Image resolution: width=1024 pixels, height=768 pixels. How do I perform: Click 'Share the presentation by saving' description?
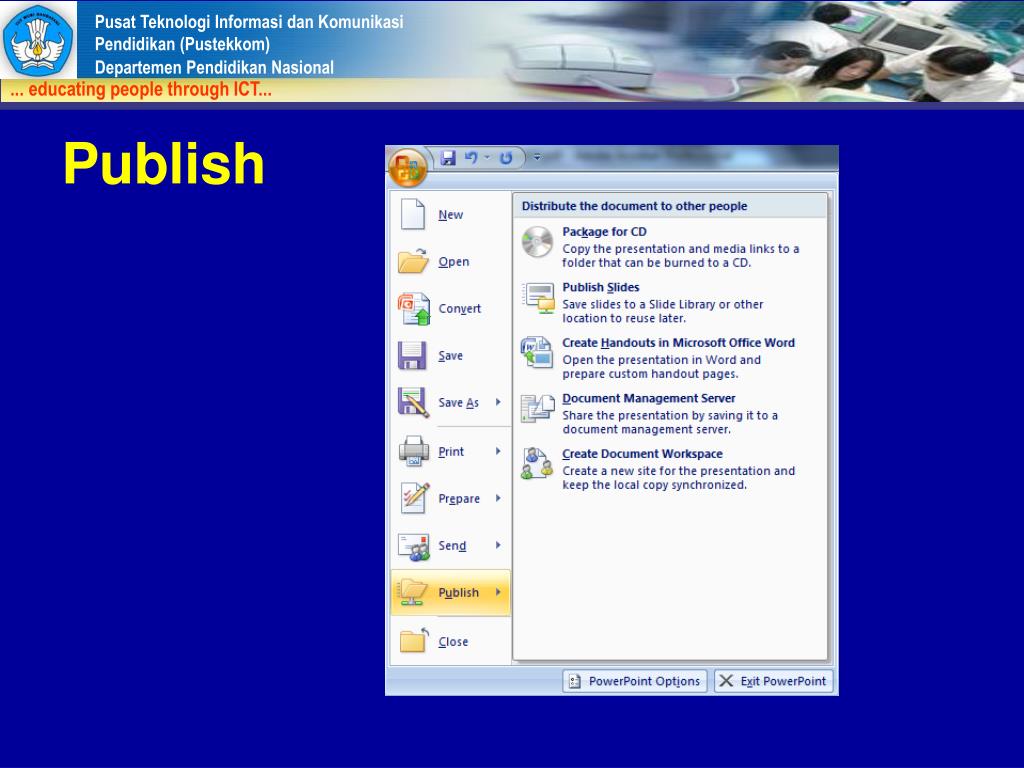pyautogui.click(x=669, y=423)
